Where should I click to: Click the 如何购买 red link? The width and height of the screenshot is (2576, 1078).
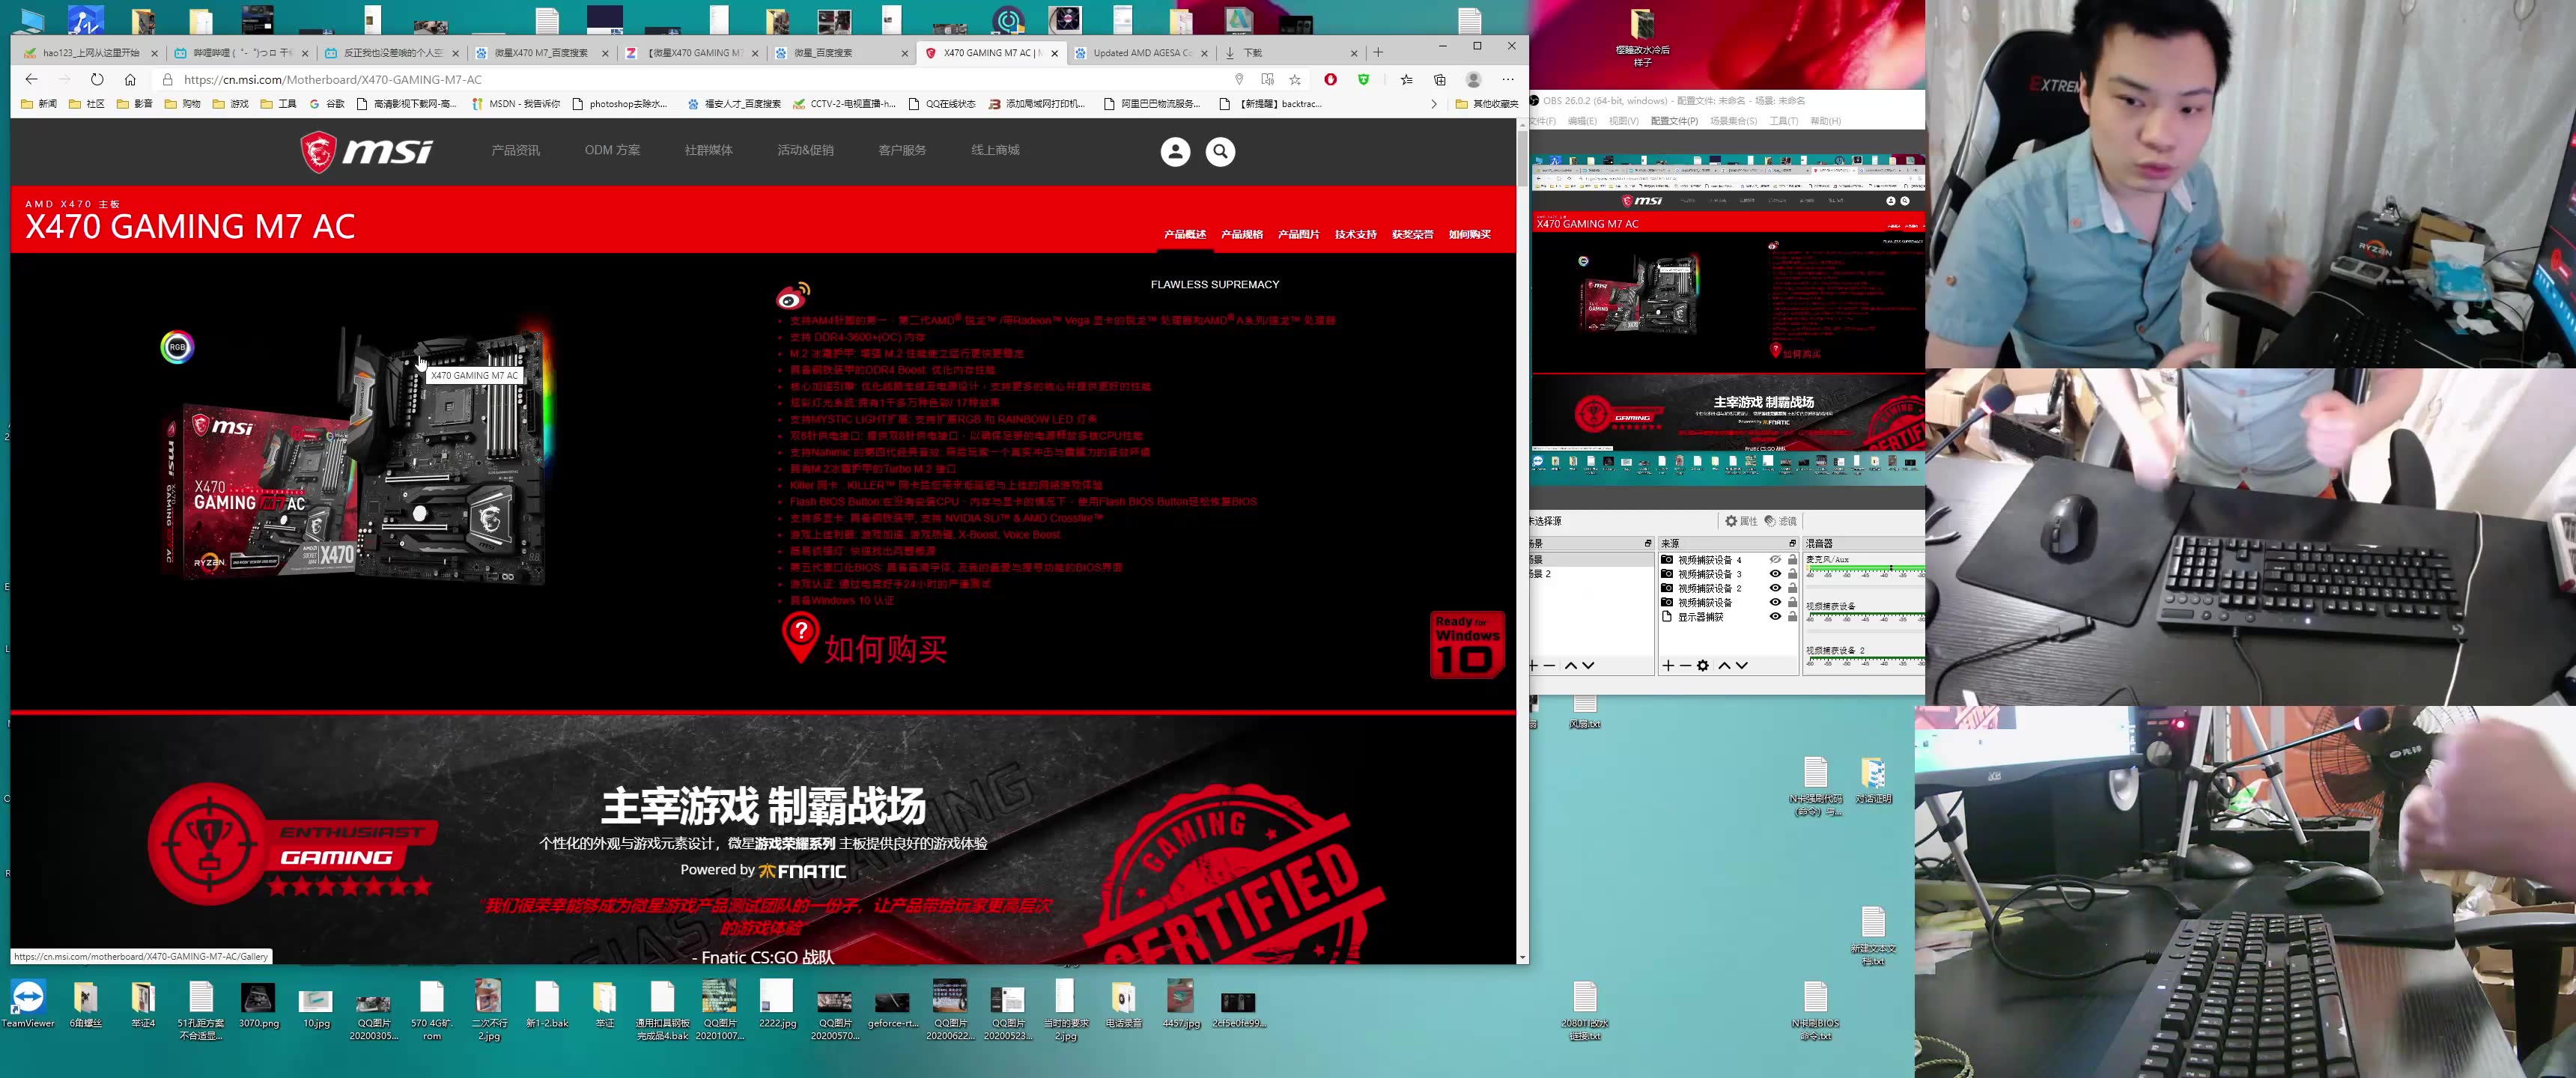point(885,649)
